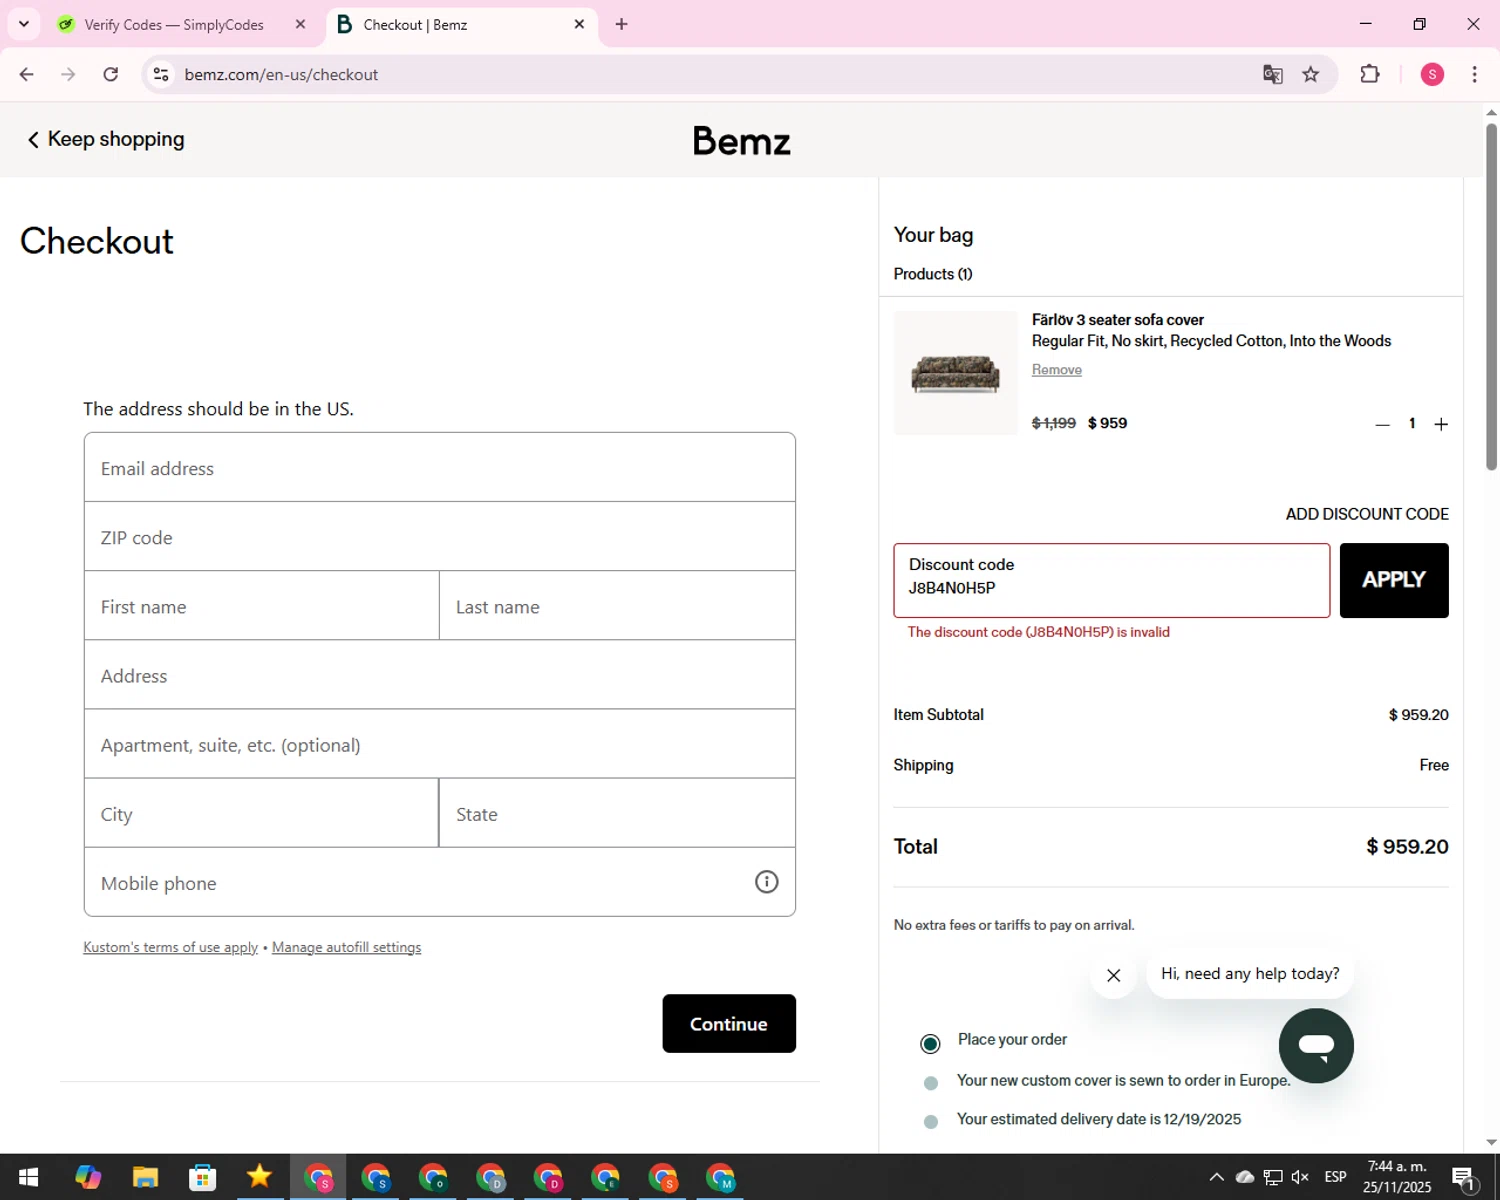The image size is (1500, 1200).
Task: Open Copilot from taskbar
Action: point(88,1177)
